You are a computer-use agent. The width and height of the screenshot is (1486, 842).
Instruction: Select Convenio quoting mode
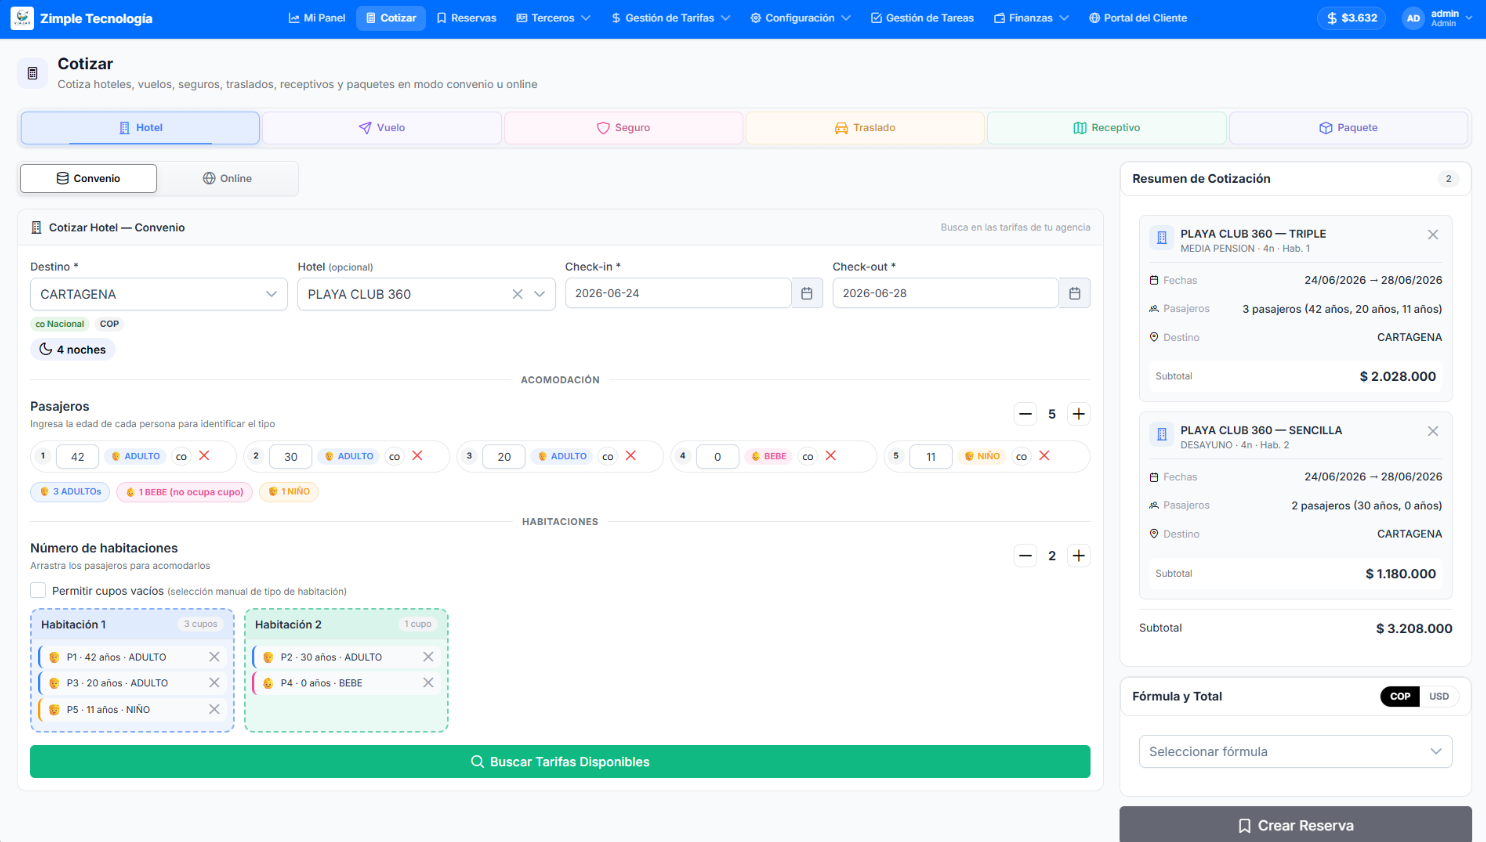click(x=88, y=179)
